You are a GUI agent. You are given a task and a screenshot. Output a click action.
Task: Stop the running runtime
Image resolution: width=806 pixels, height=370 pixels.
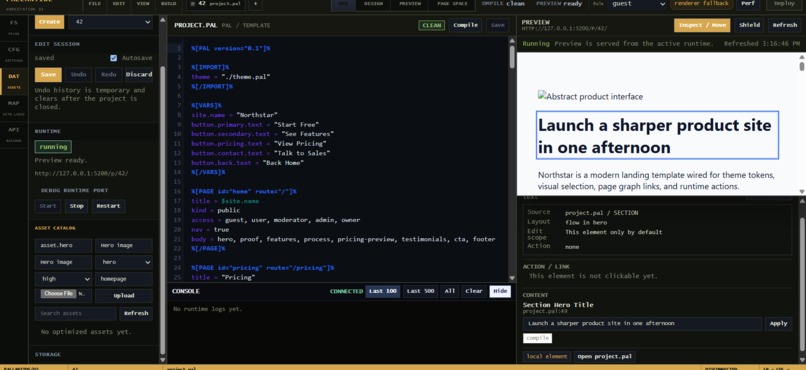click(x=76, y=206)
